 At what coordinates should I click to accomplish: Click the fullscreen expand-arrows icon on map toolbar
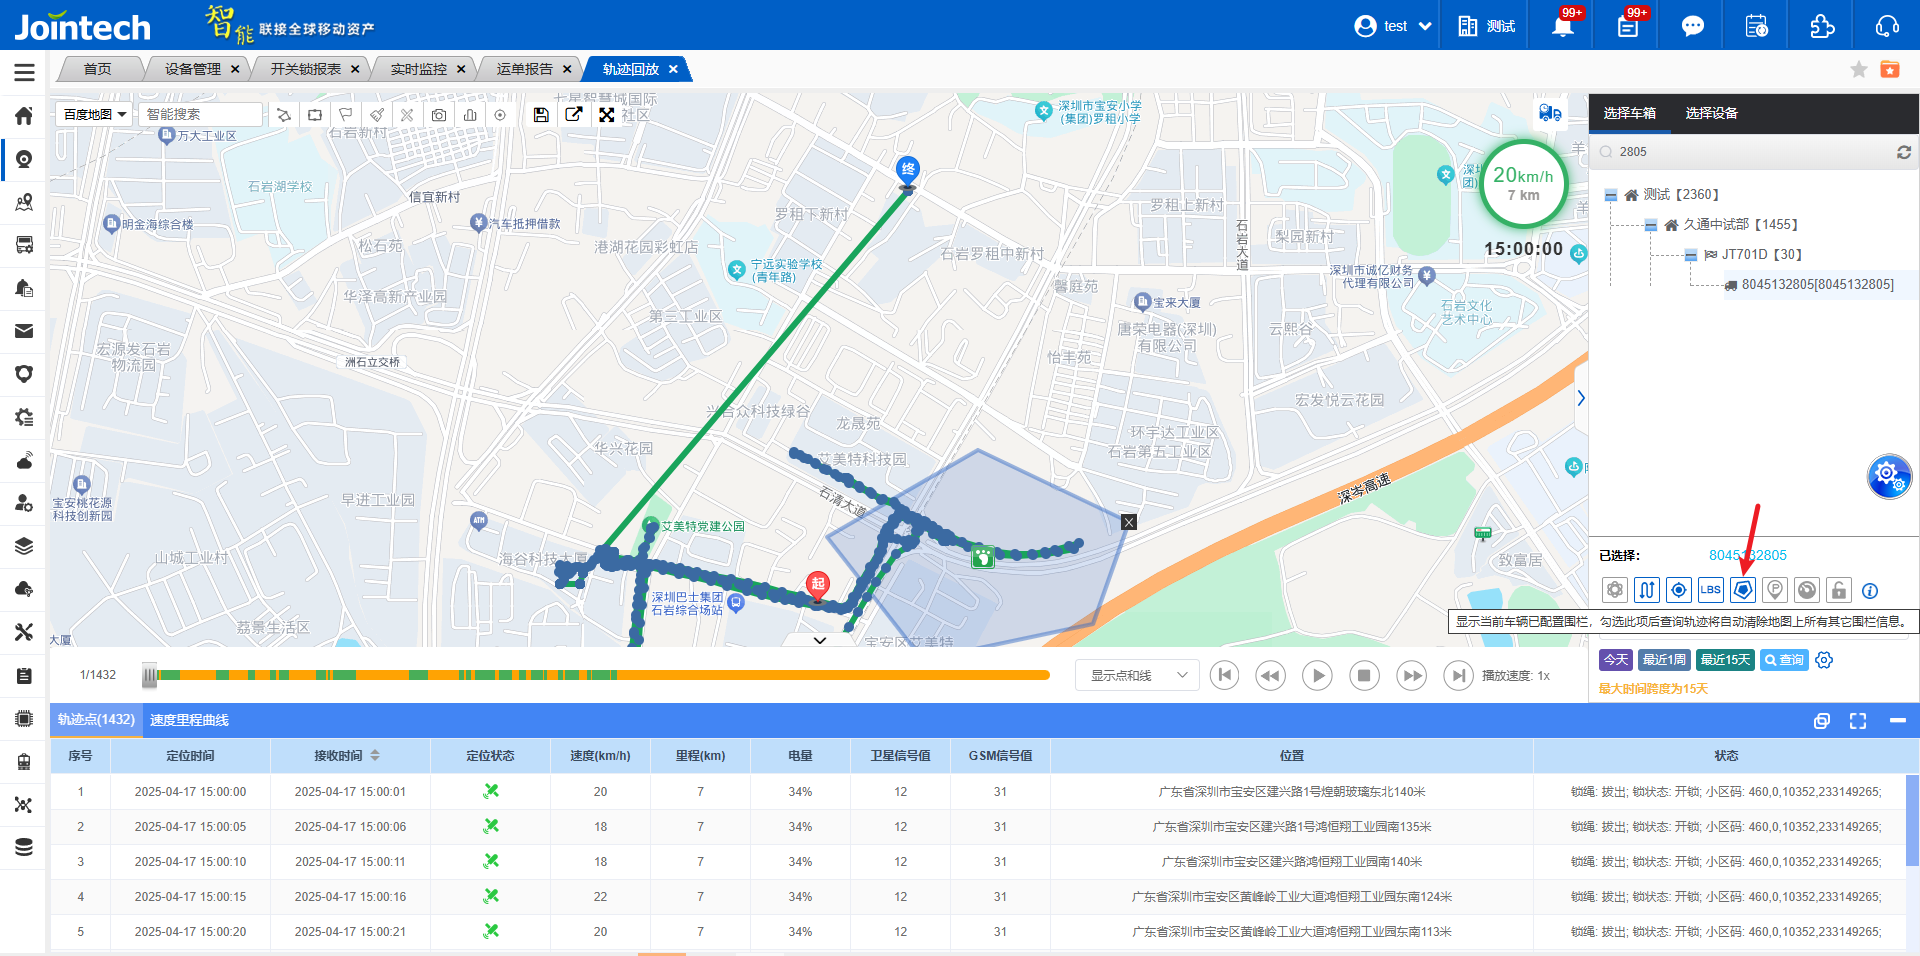pos(607,115)
